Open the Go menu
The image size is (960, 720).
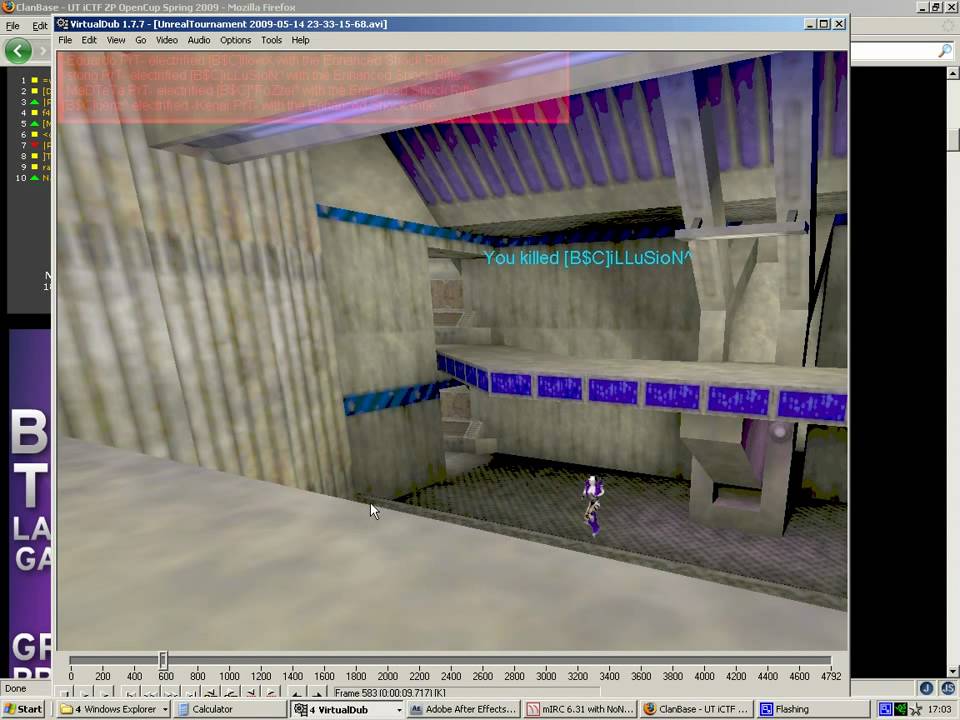coord(141,40)
